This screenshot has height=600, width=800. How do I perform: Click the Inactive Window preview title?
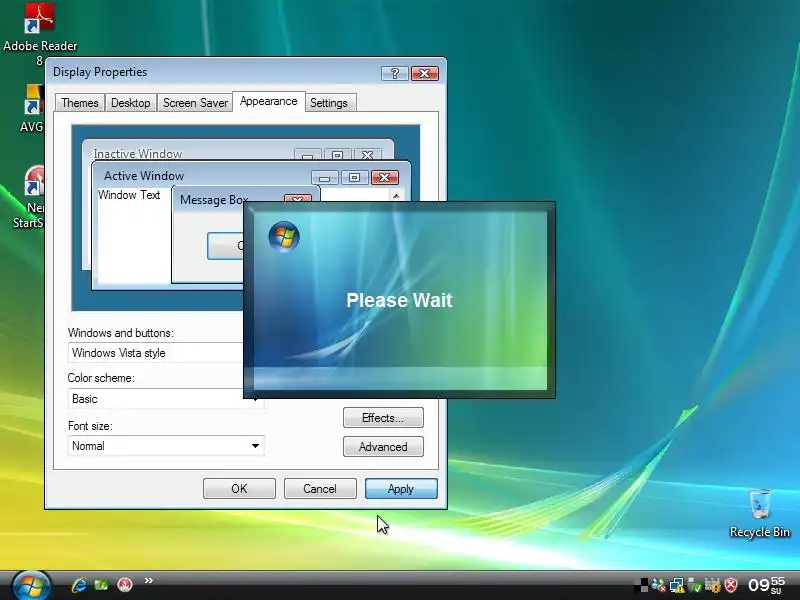click(138, 154)
